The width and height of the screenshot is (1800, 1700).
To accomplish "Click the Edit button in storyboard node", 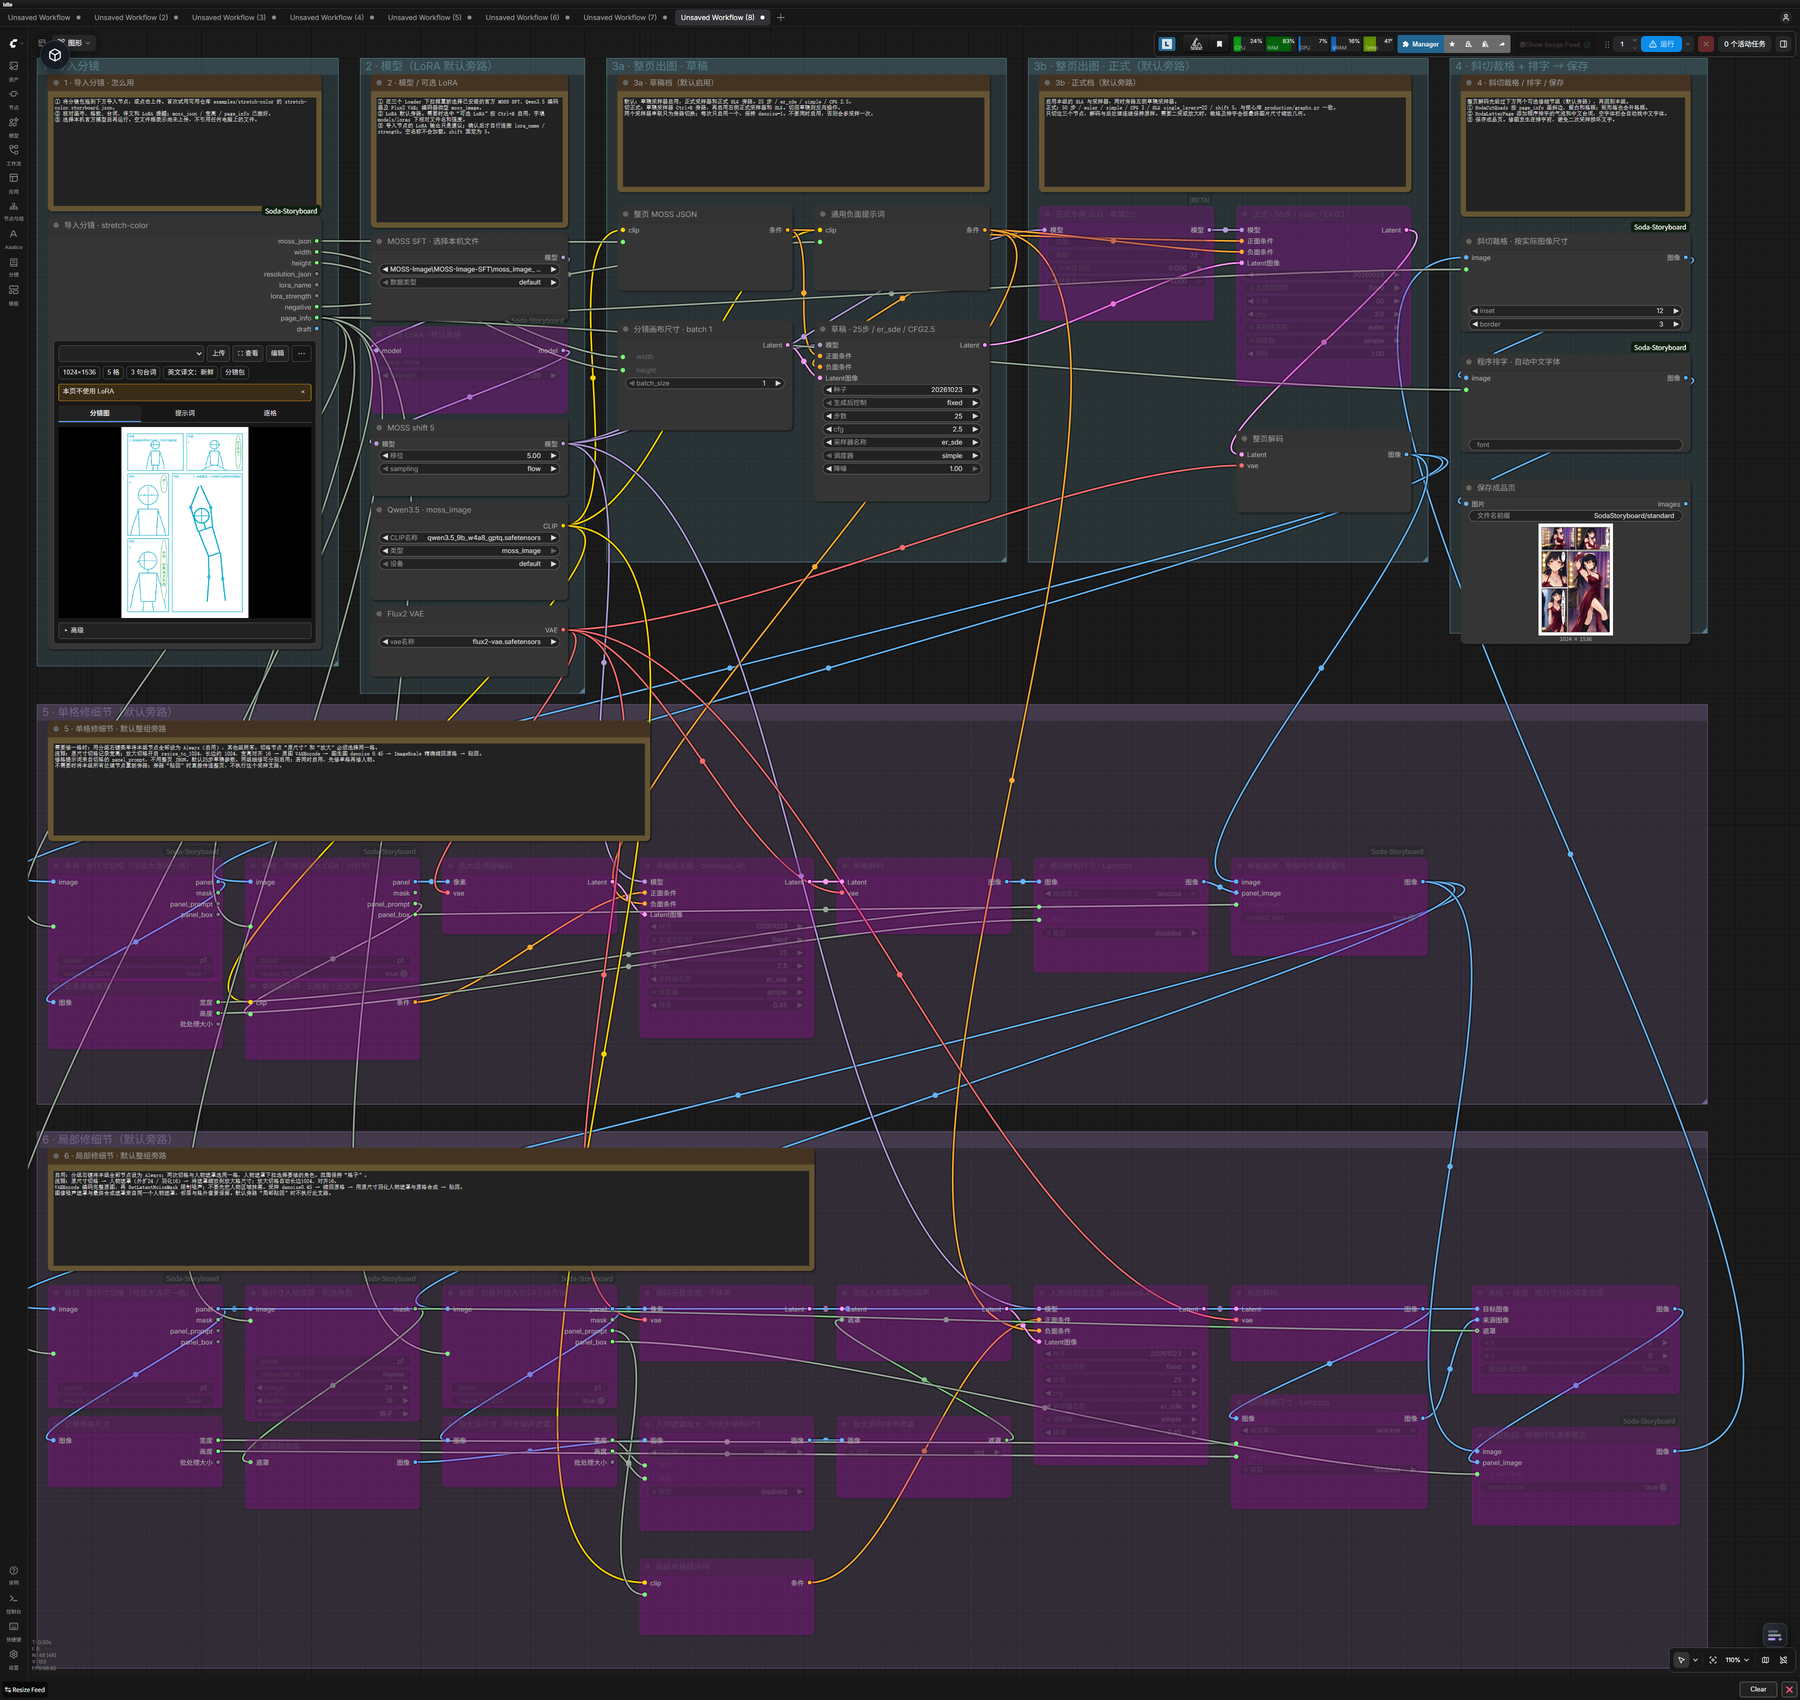I will tap(278, 353).
